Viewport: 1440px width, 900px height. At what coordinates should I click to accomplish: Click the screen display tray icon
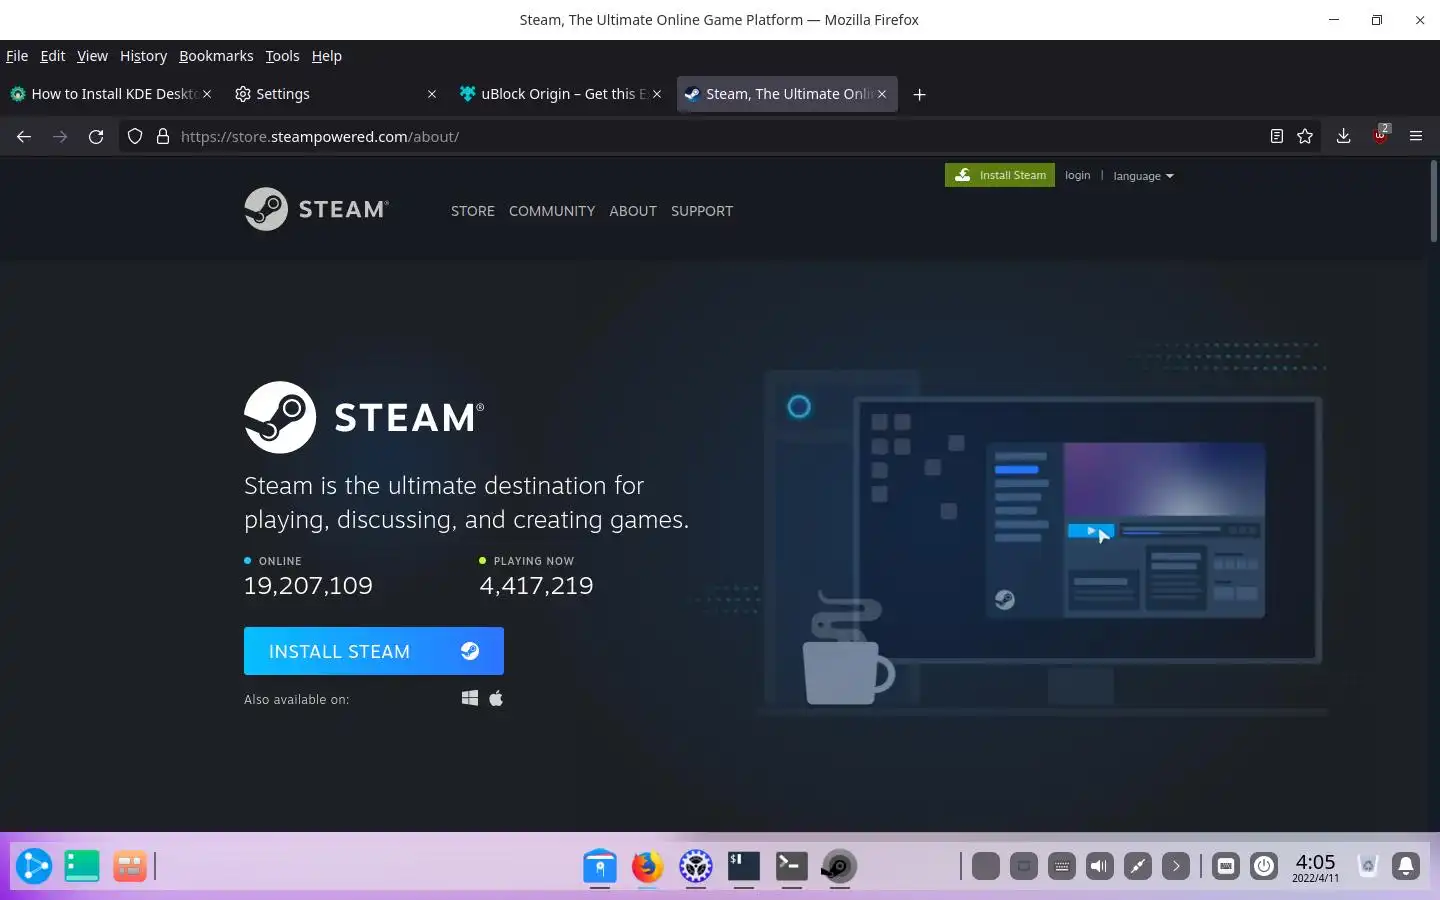tap(1024, 866)
